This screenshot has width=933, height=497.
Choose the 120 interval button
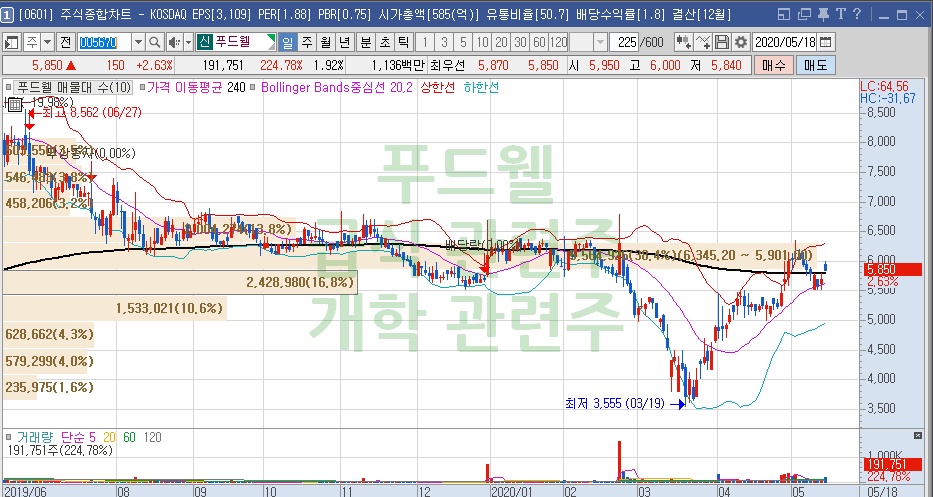tap(559, 42)
